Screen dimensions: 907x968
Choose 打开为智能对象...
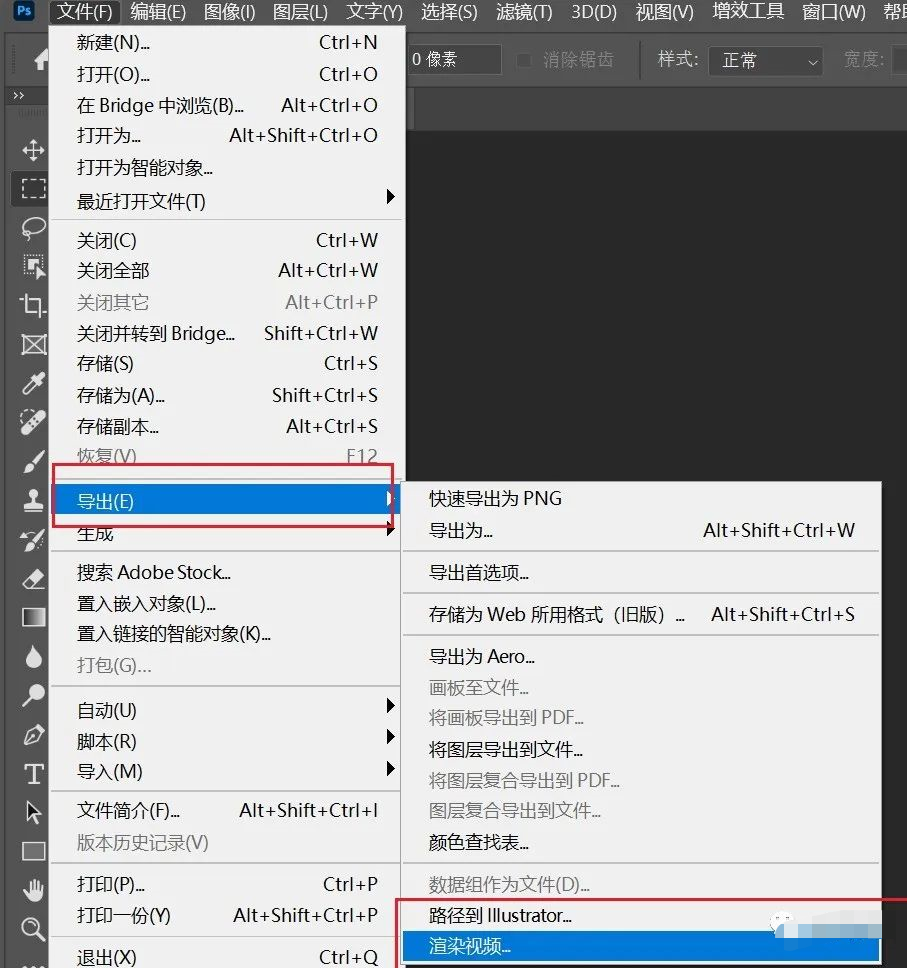pos(226,167)
